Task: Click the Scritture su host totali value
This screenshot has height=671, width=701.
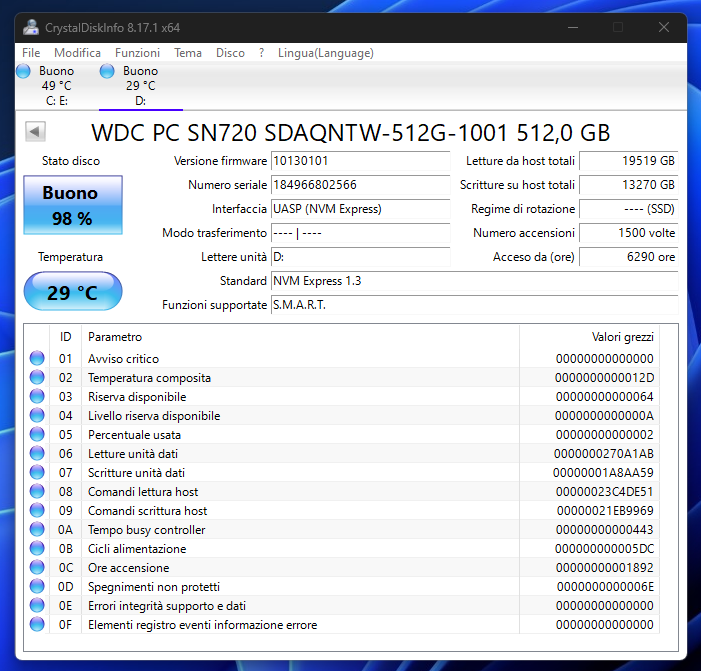Action: click(x=629, y=185)
